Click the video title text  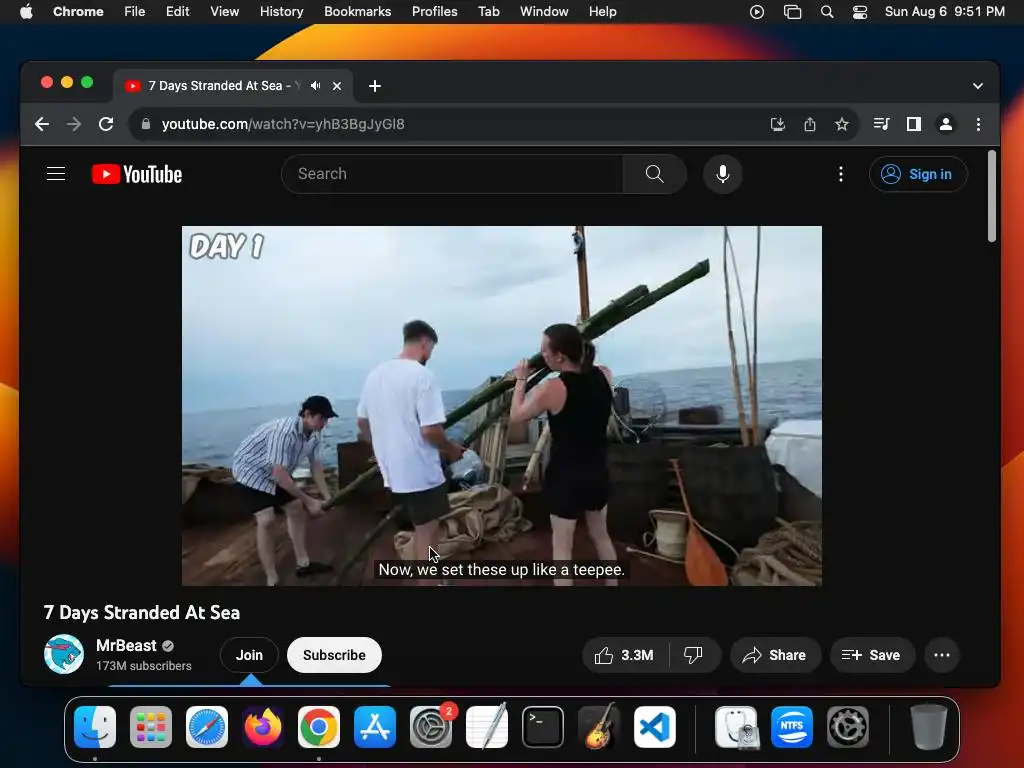(142, 613)
